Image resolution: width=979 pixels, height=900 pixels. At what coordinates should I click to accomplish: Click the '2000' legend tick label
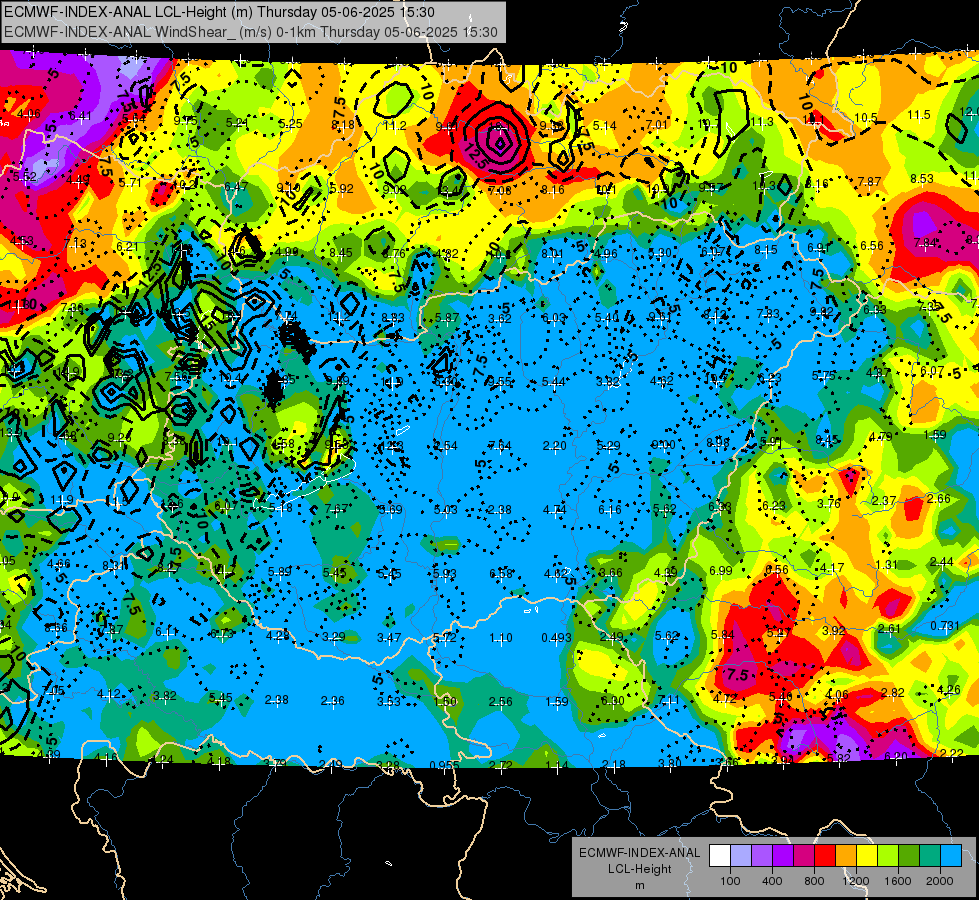(x=939, y=881)
